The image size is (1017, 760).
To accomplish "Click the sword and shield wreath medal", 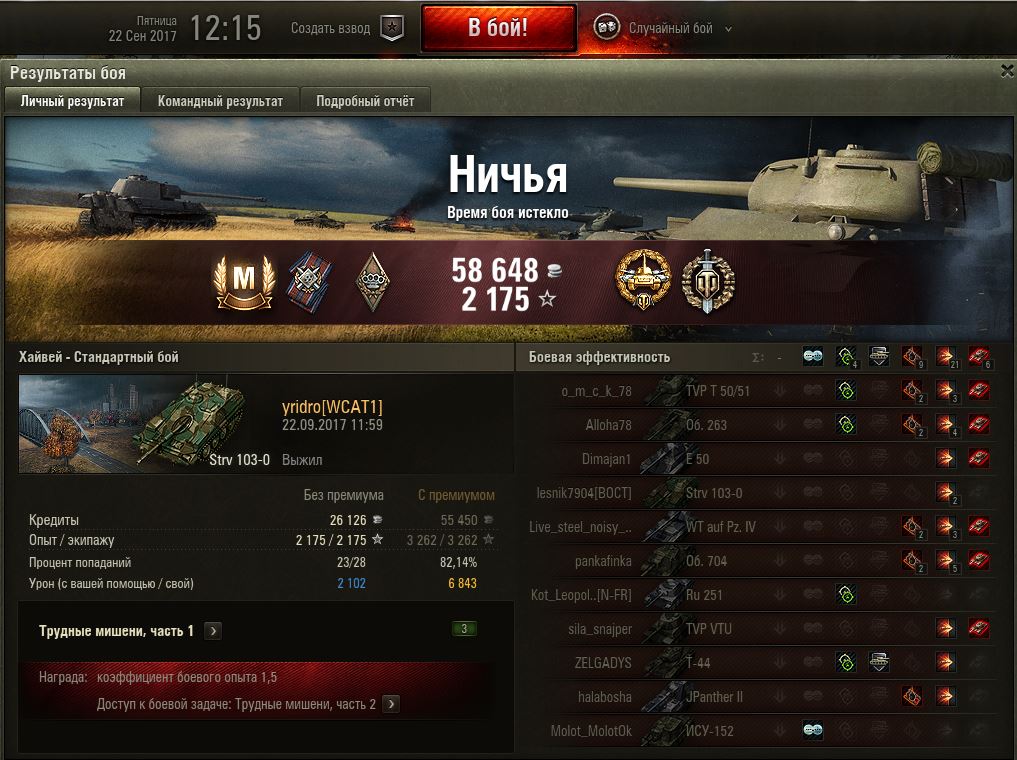I will 708,282.
